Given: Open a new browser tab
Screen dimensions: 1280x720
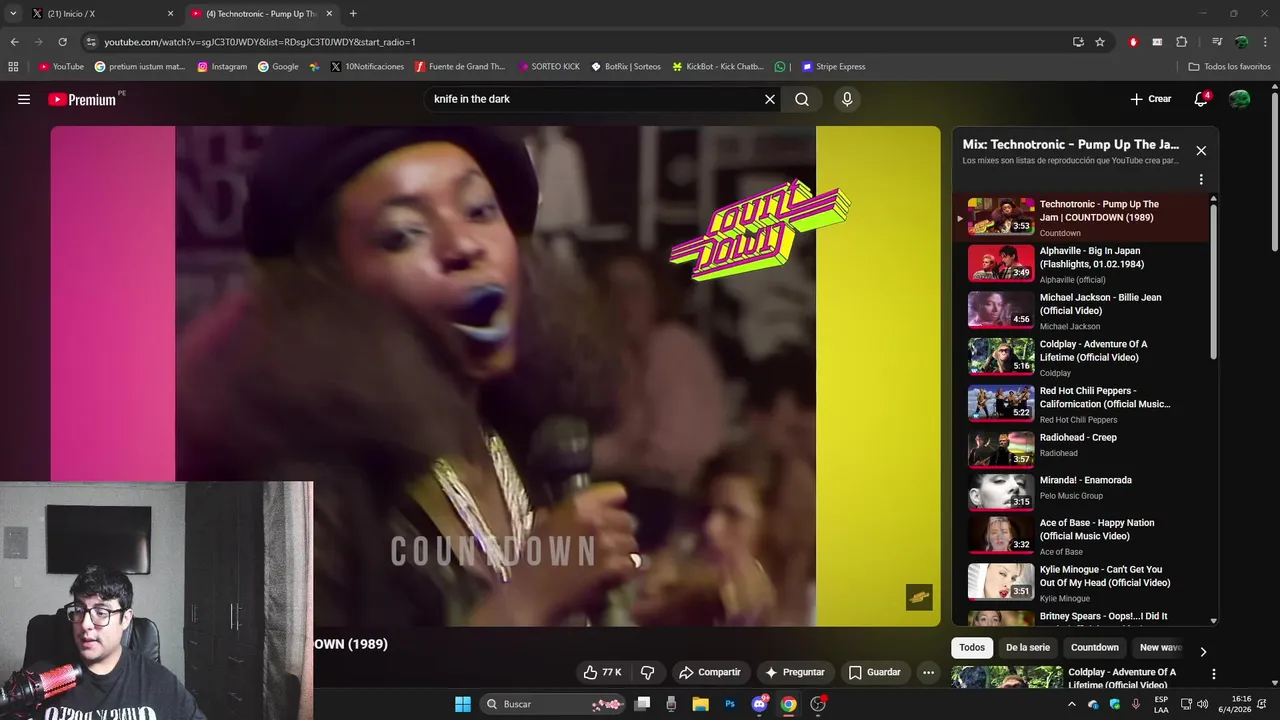Looking at the screenshot, I should click(353, 14).
